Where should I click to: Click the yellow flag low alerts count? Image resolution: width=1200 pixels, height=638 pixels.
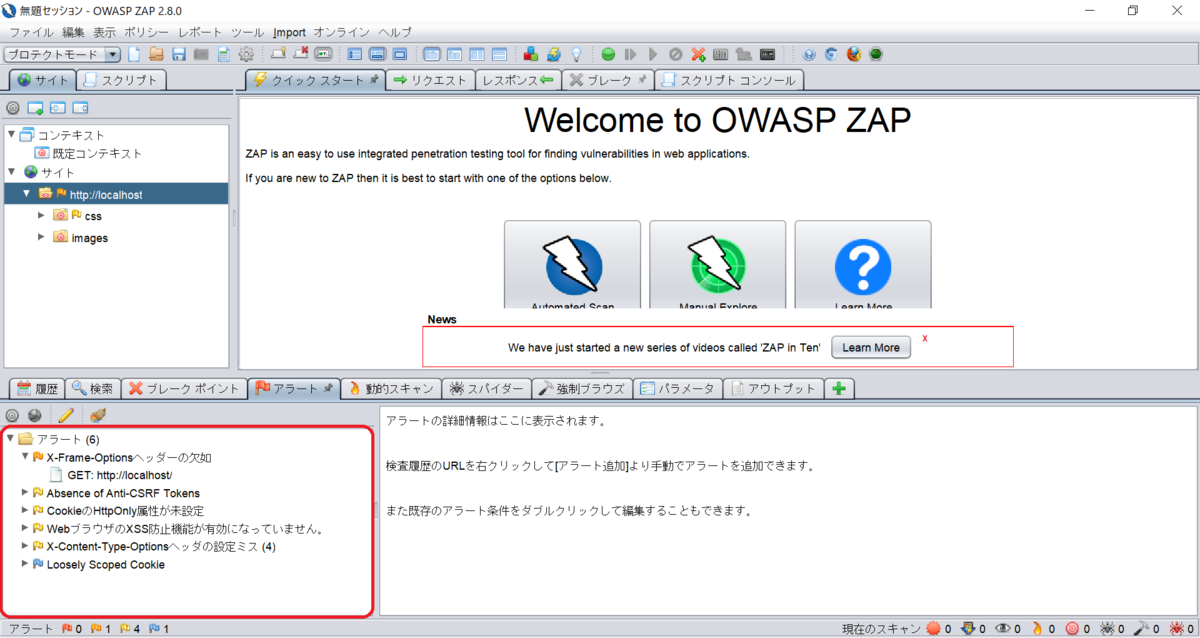pos(129,629)
